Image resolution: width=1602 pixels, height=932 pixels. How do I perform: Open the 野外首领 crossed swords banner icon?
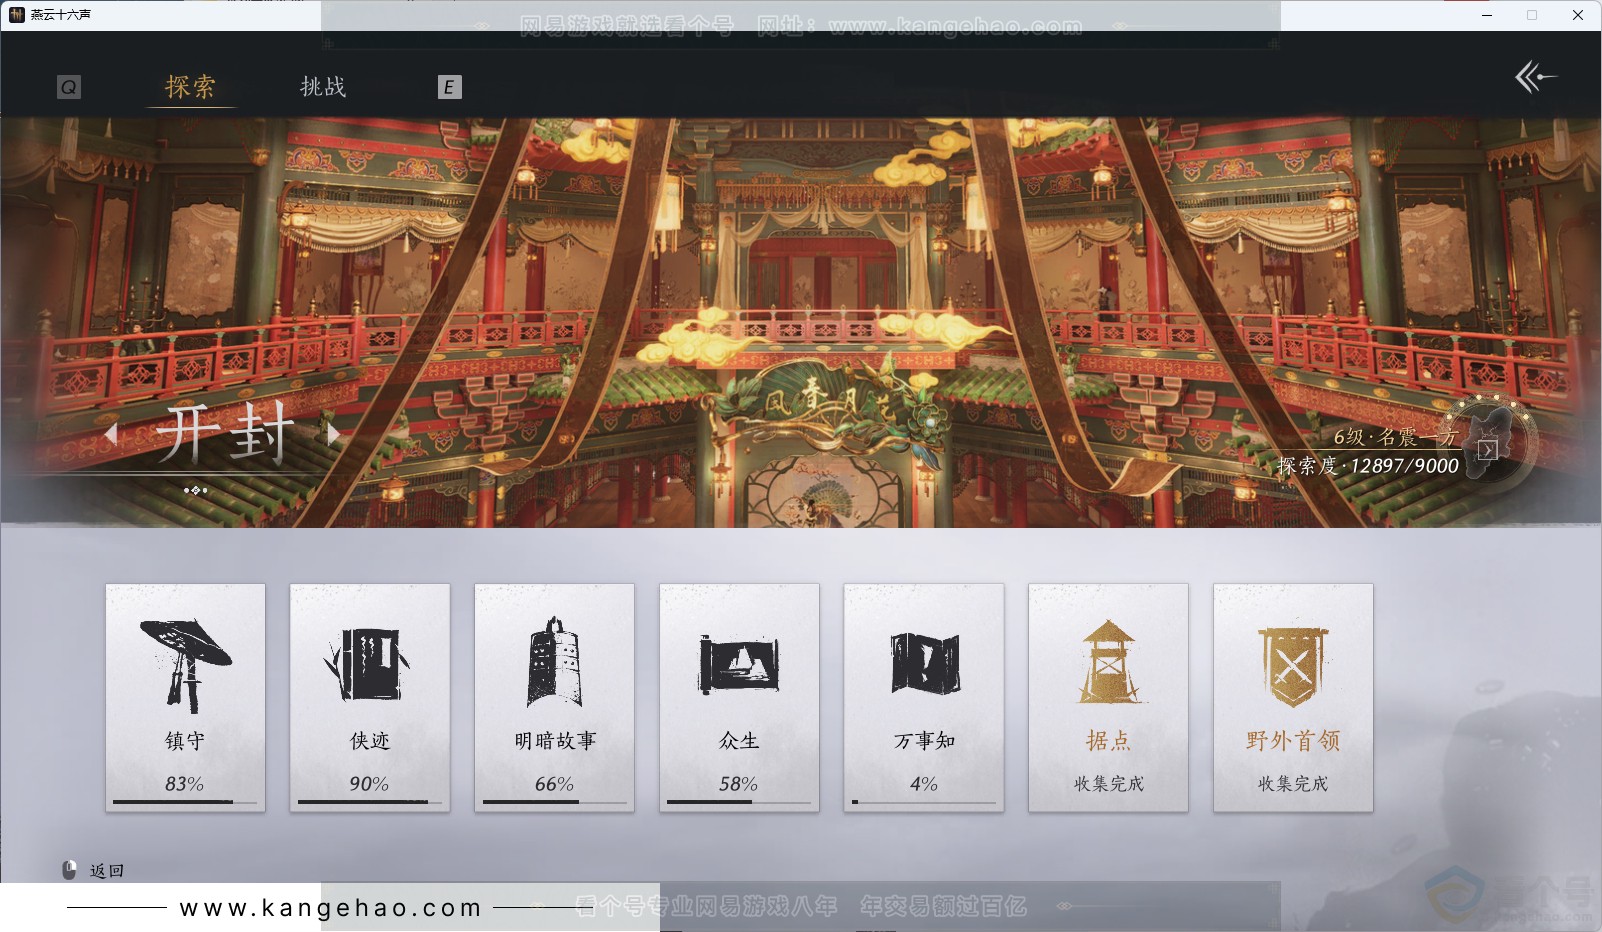[1293, 667]
